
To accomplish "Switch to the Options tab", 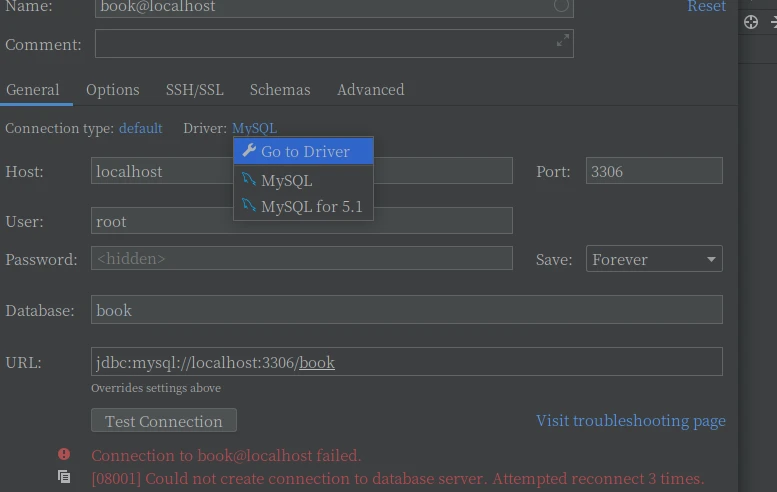I will [x=112, y=89].
